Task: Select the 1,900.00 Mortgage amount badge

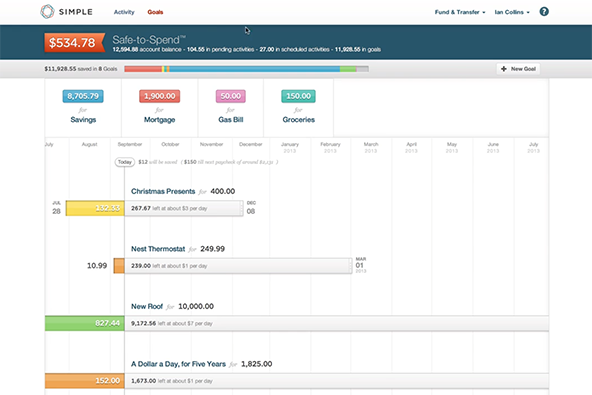Action: 159,96
